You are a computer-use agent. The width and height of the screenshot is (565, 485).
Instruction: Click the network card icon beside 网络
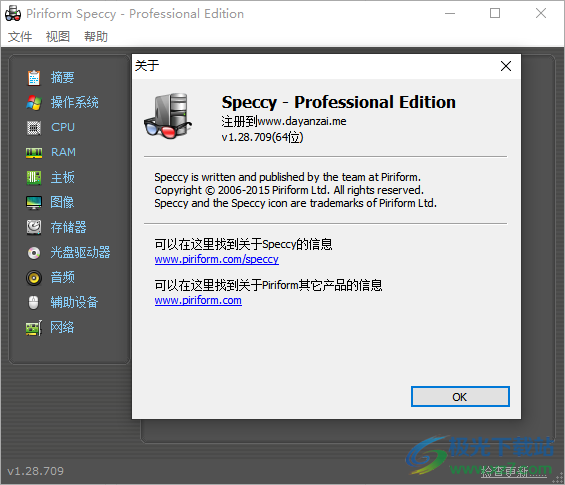coord(34,328)
